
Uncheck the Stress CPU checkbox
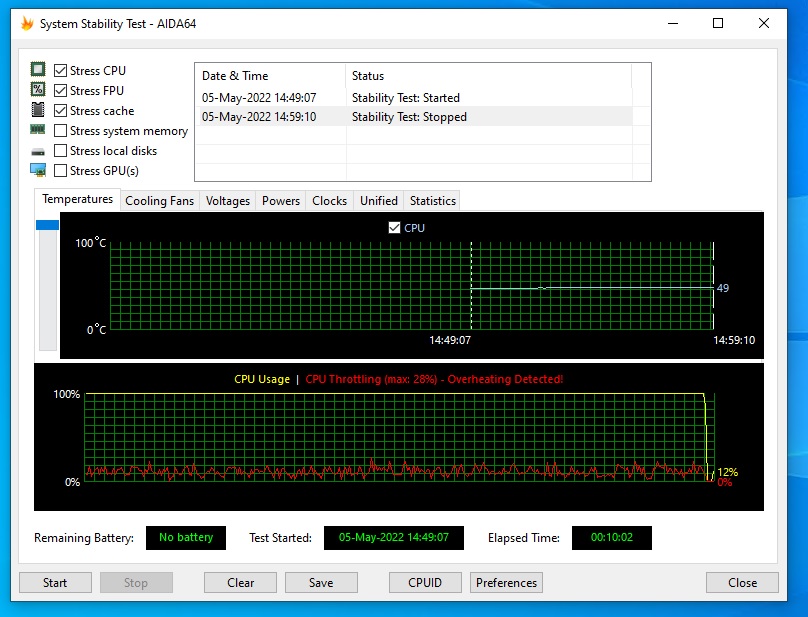[61, 71]
